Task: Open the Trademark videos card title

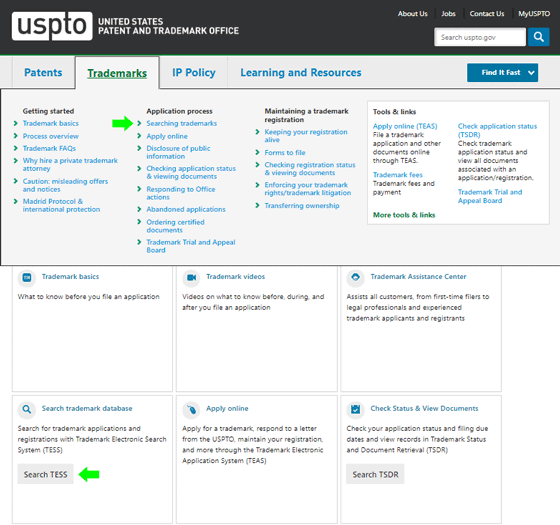Action: tap(235, 276)
